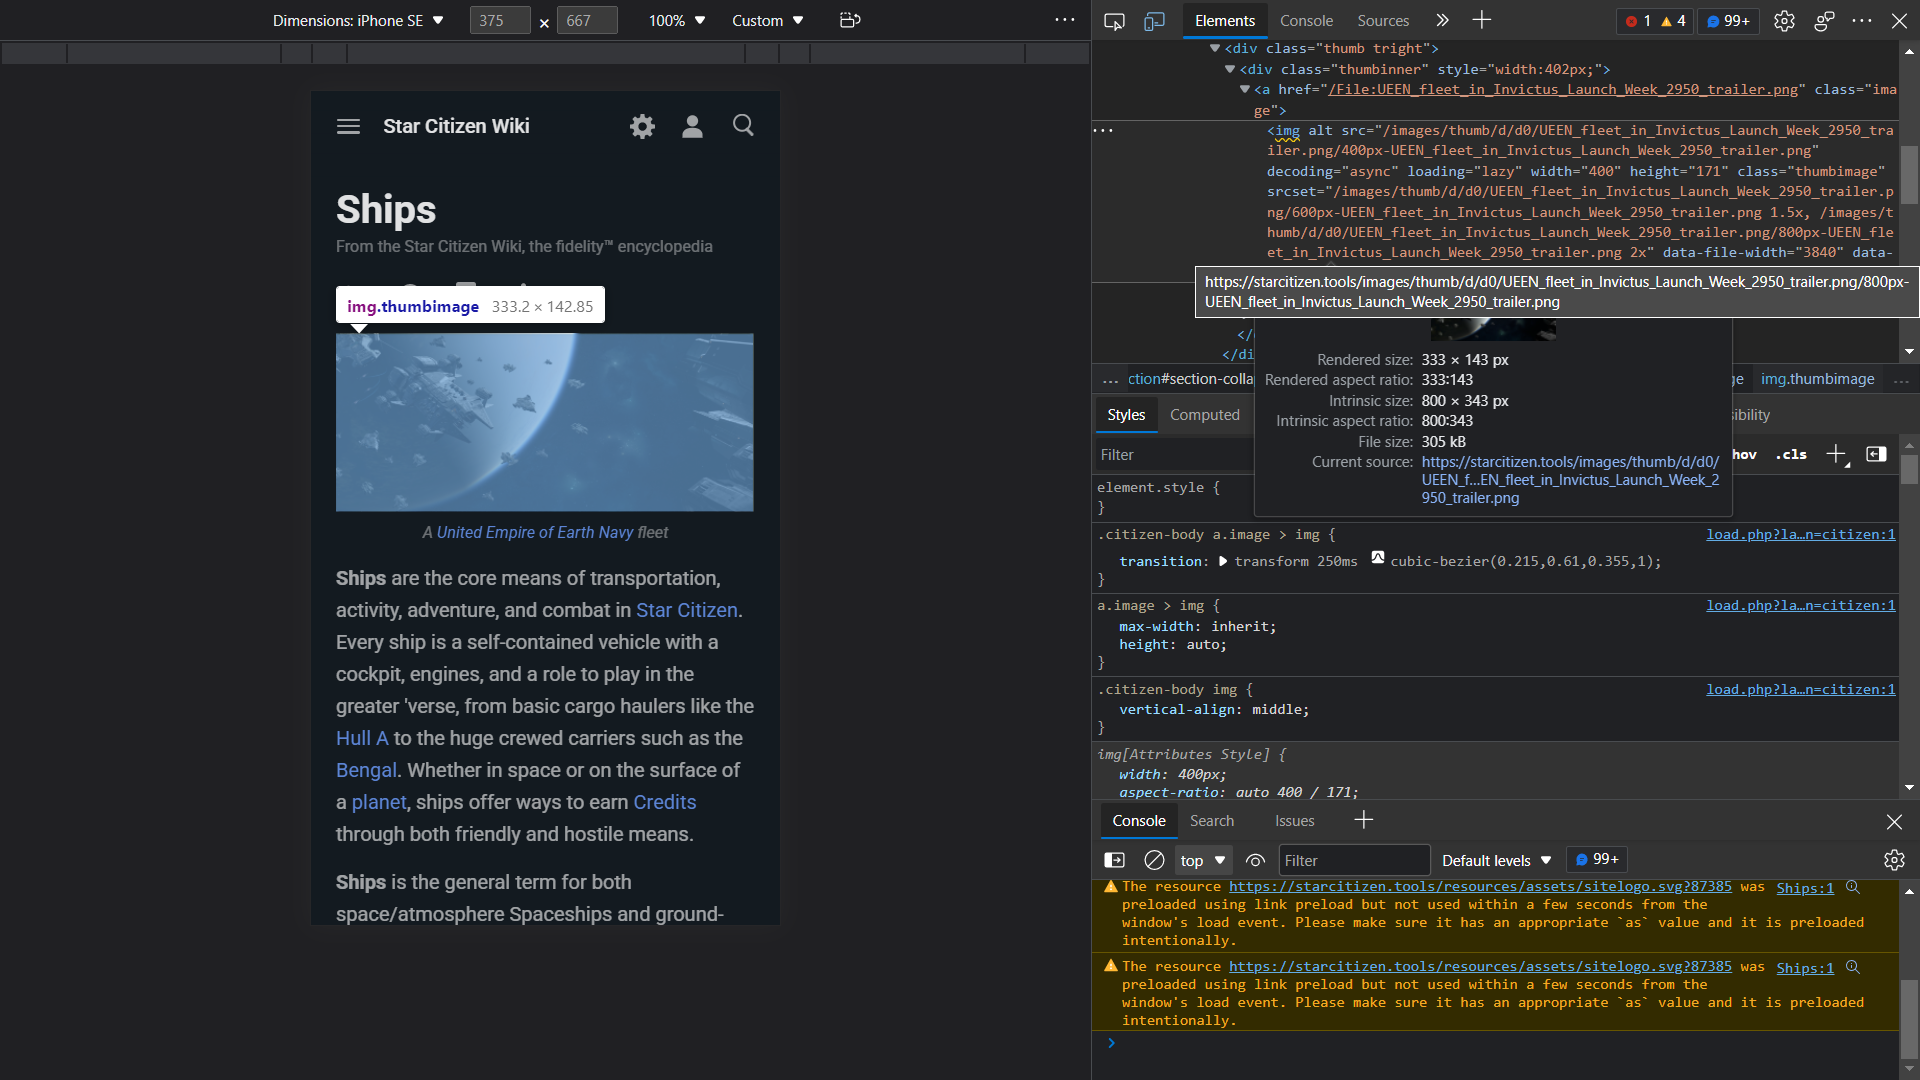Toggle the :hov element state pane
The width and height of the screenshot is (1920, 1080).
click(1744, 454)
